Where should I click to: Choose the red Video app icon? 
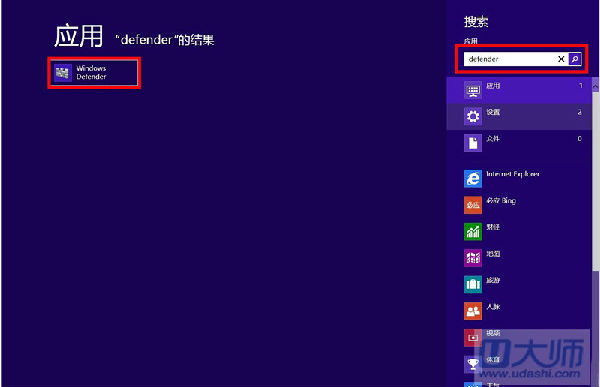[473, 337]
